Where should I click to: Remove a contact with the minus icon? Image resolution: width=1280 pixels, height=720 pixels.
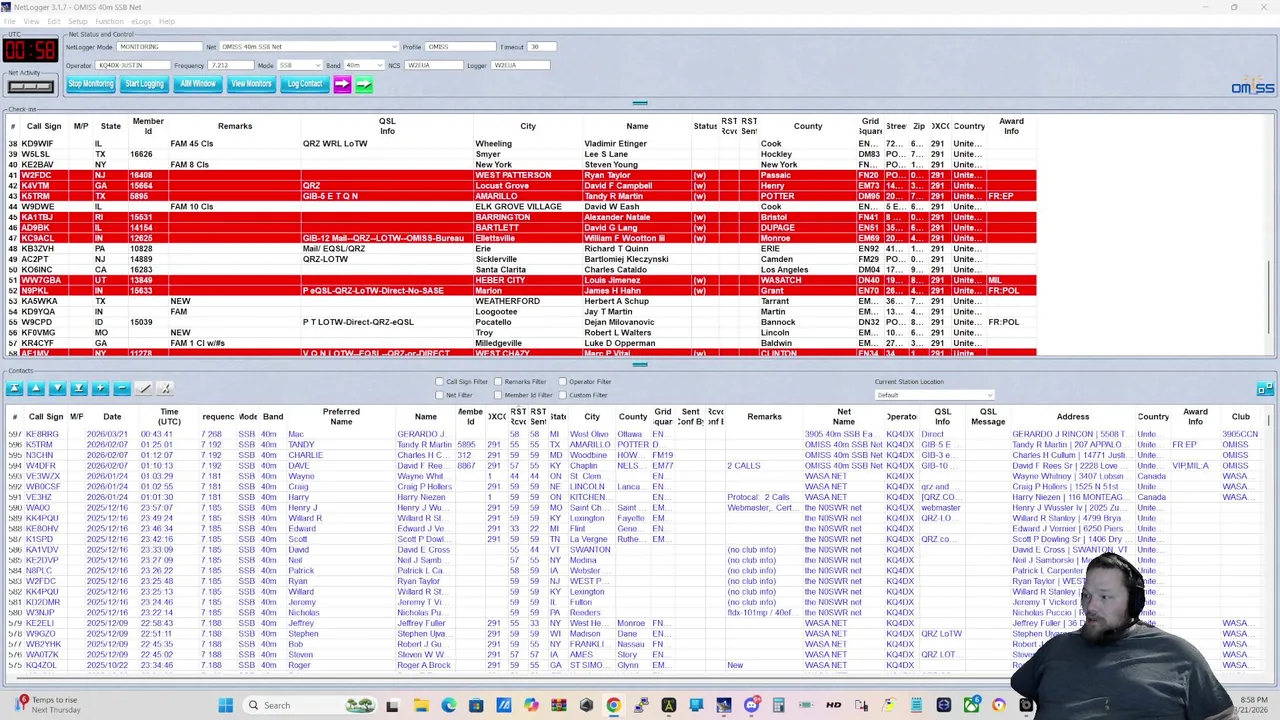[x=122, y=388]
